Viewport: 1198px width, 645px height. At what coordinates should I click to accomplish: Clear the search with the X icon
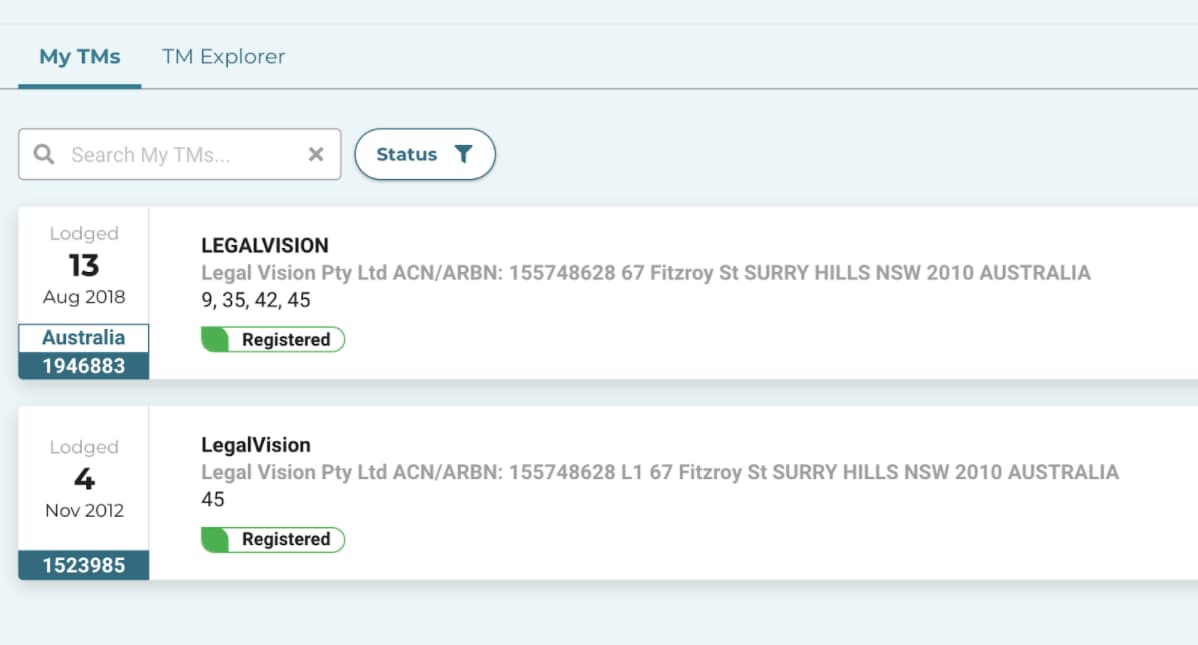[316, 155]
